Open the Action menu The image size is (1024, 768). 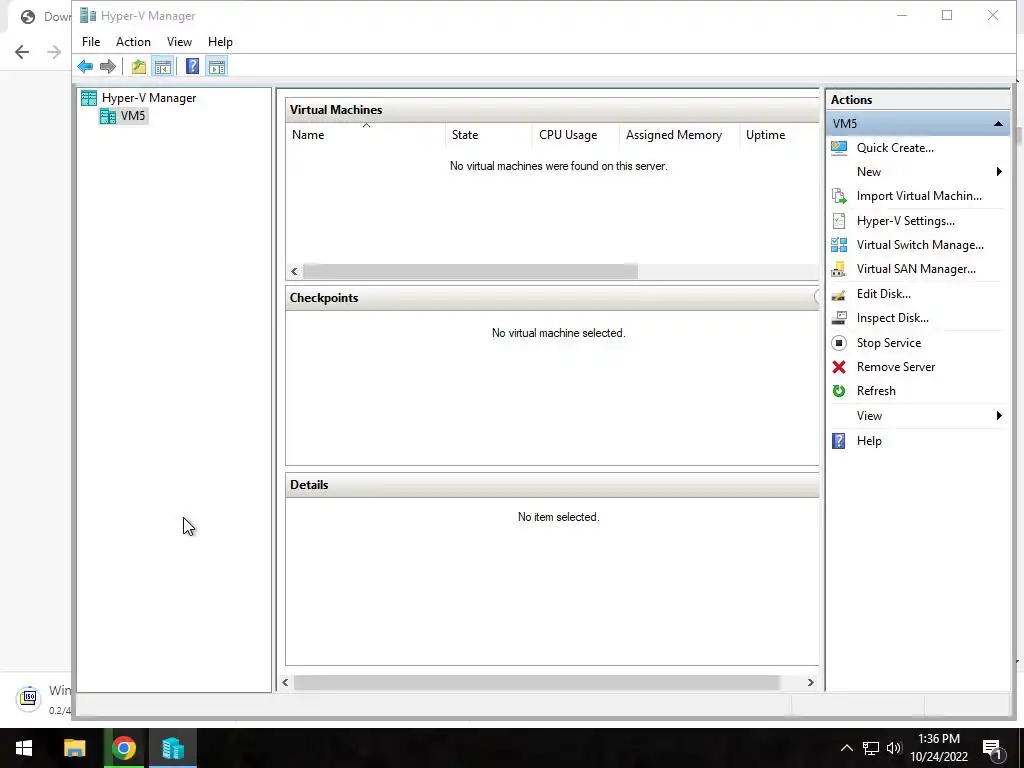133,42
